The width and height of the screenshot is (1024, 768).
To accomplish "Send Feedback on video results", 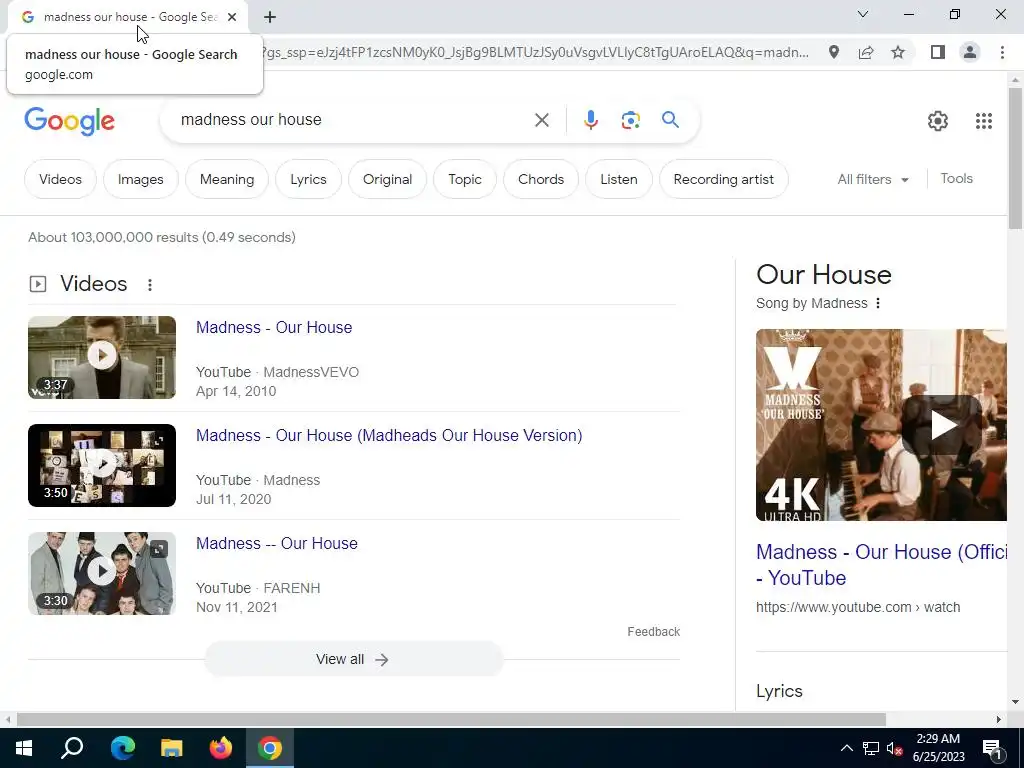I will [x=653, y=632].
